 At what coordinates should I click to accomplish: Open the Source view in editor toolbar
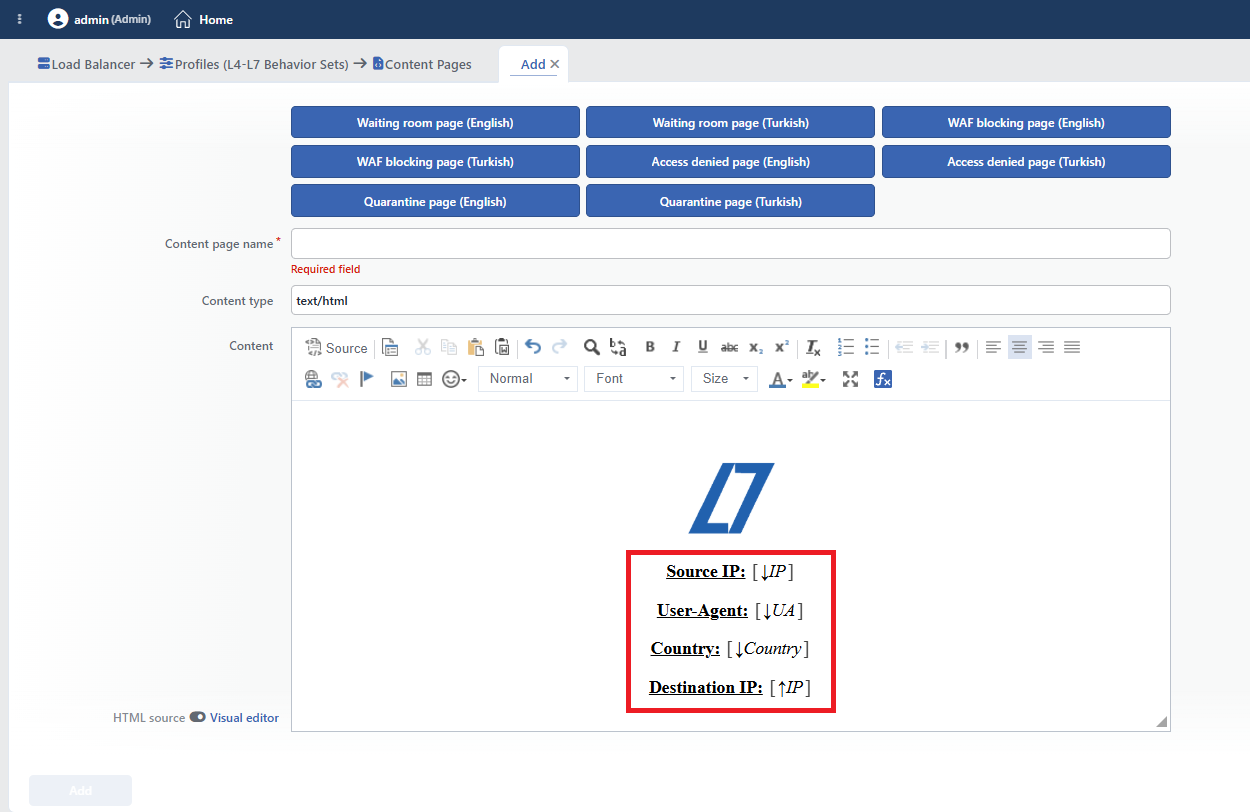[x=337, y=348]
